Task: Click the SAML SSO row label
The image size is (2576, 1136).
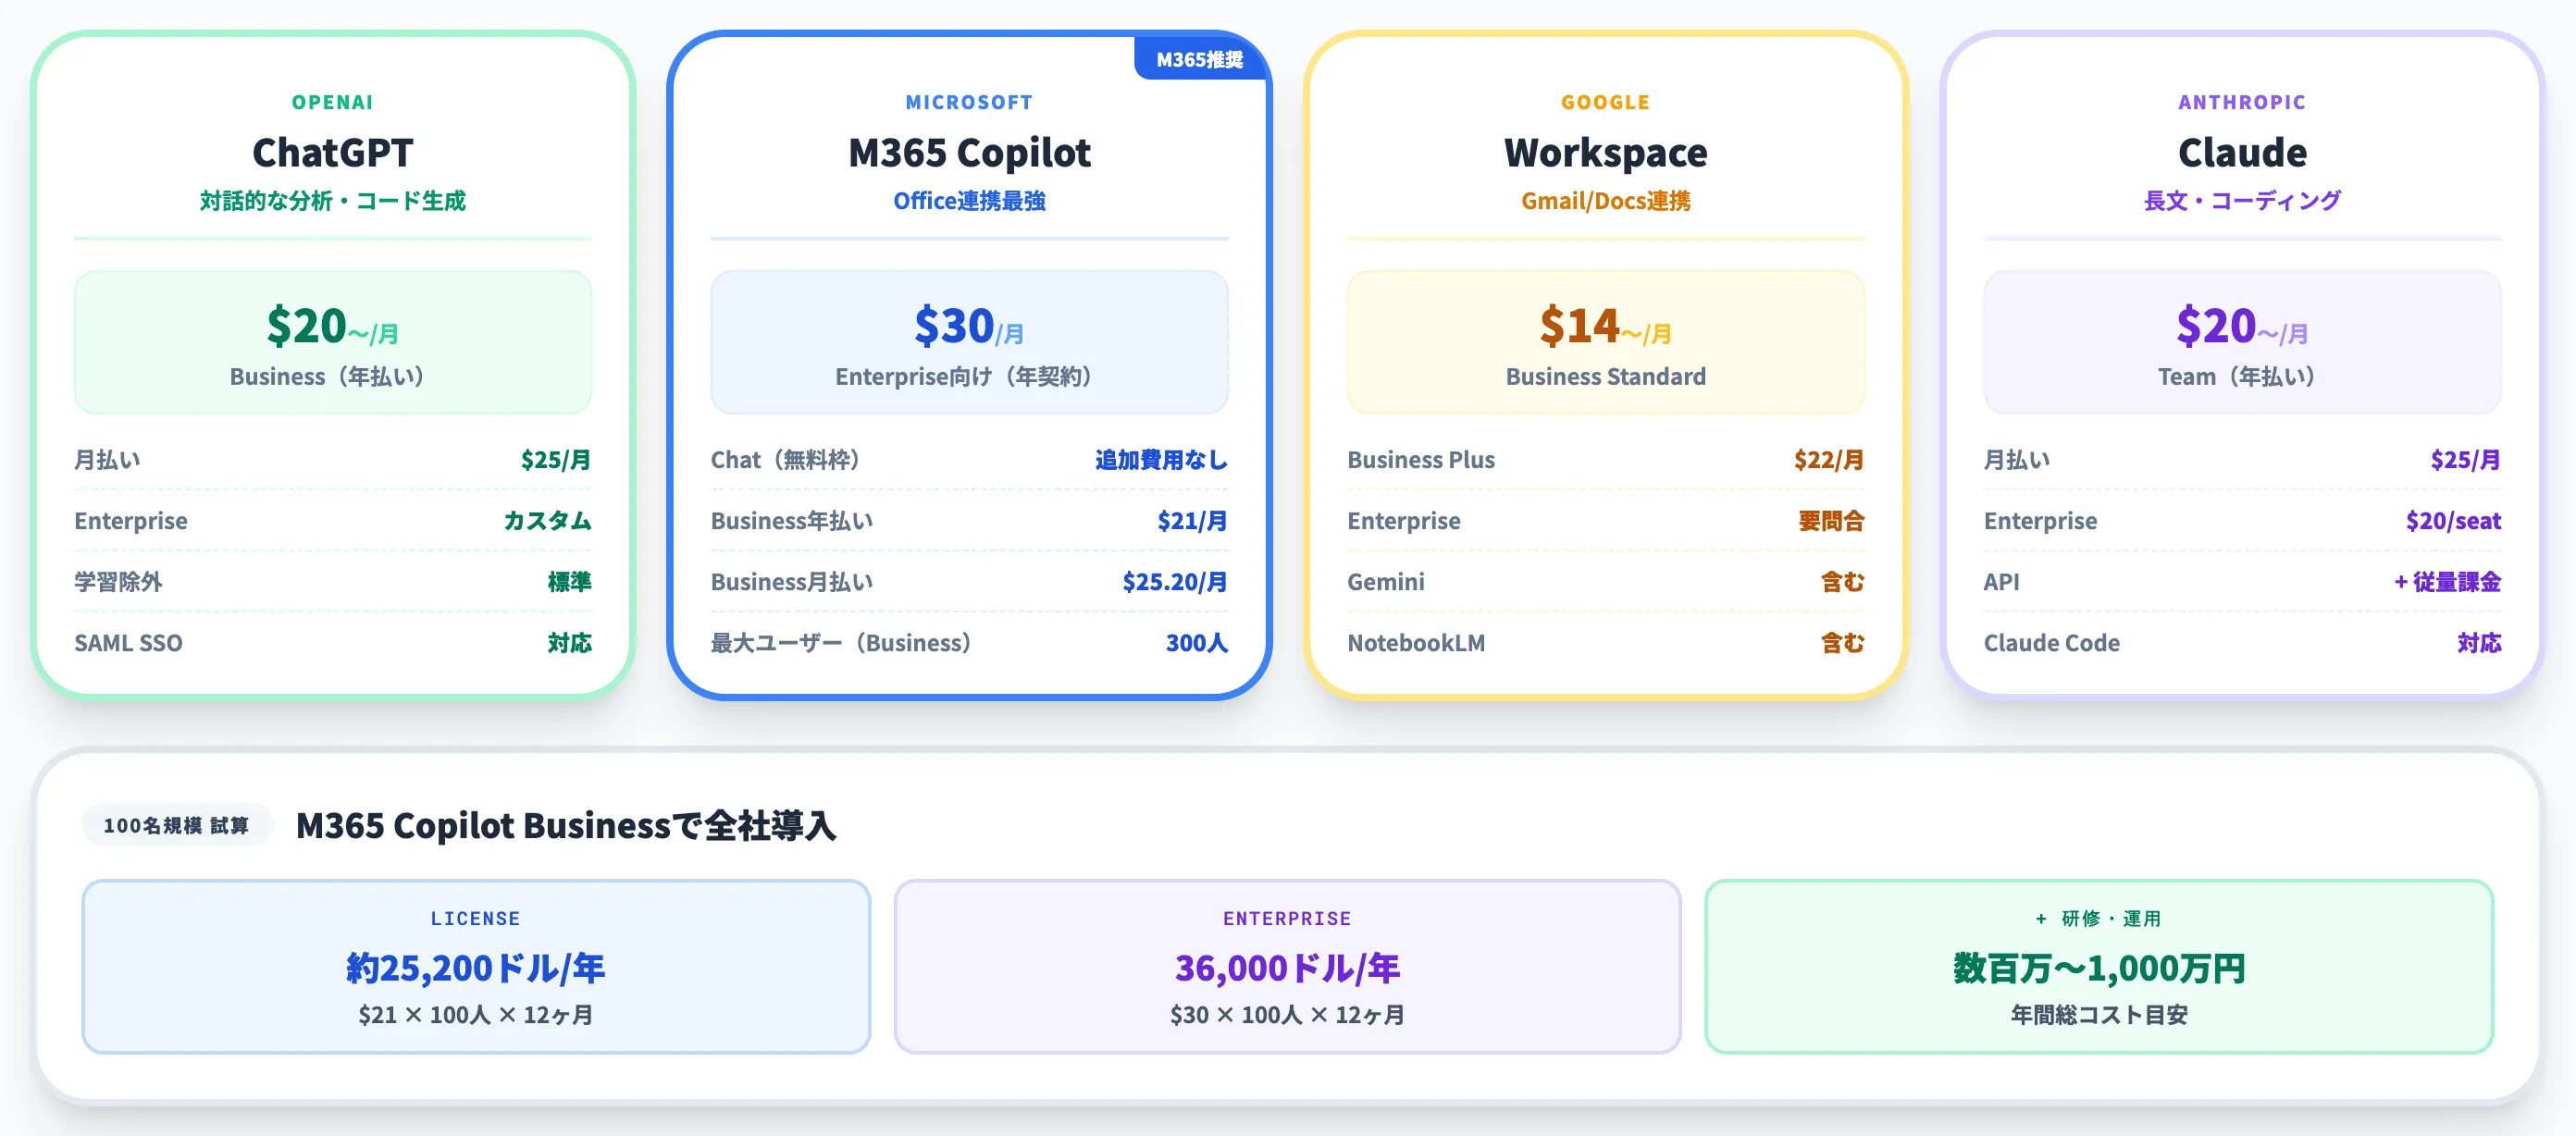Action: [128, 643]
